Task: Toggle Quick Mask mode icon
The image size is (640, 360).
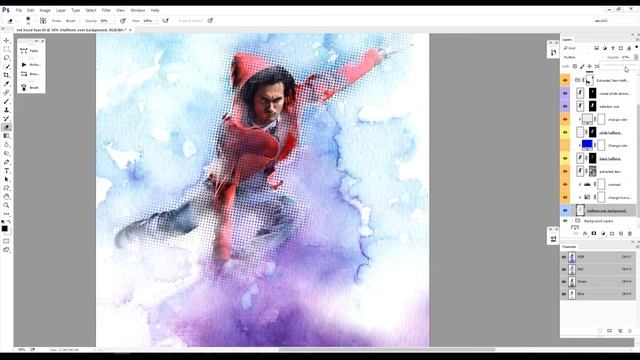Action: pyautogui.click(x=6, y=241)
